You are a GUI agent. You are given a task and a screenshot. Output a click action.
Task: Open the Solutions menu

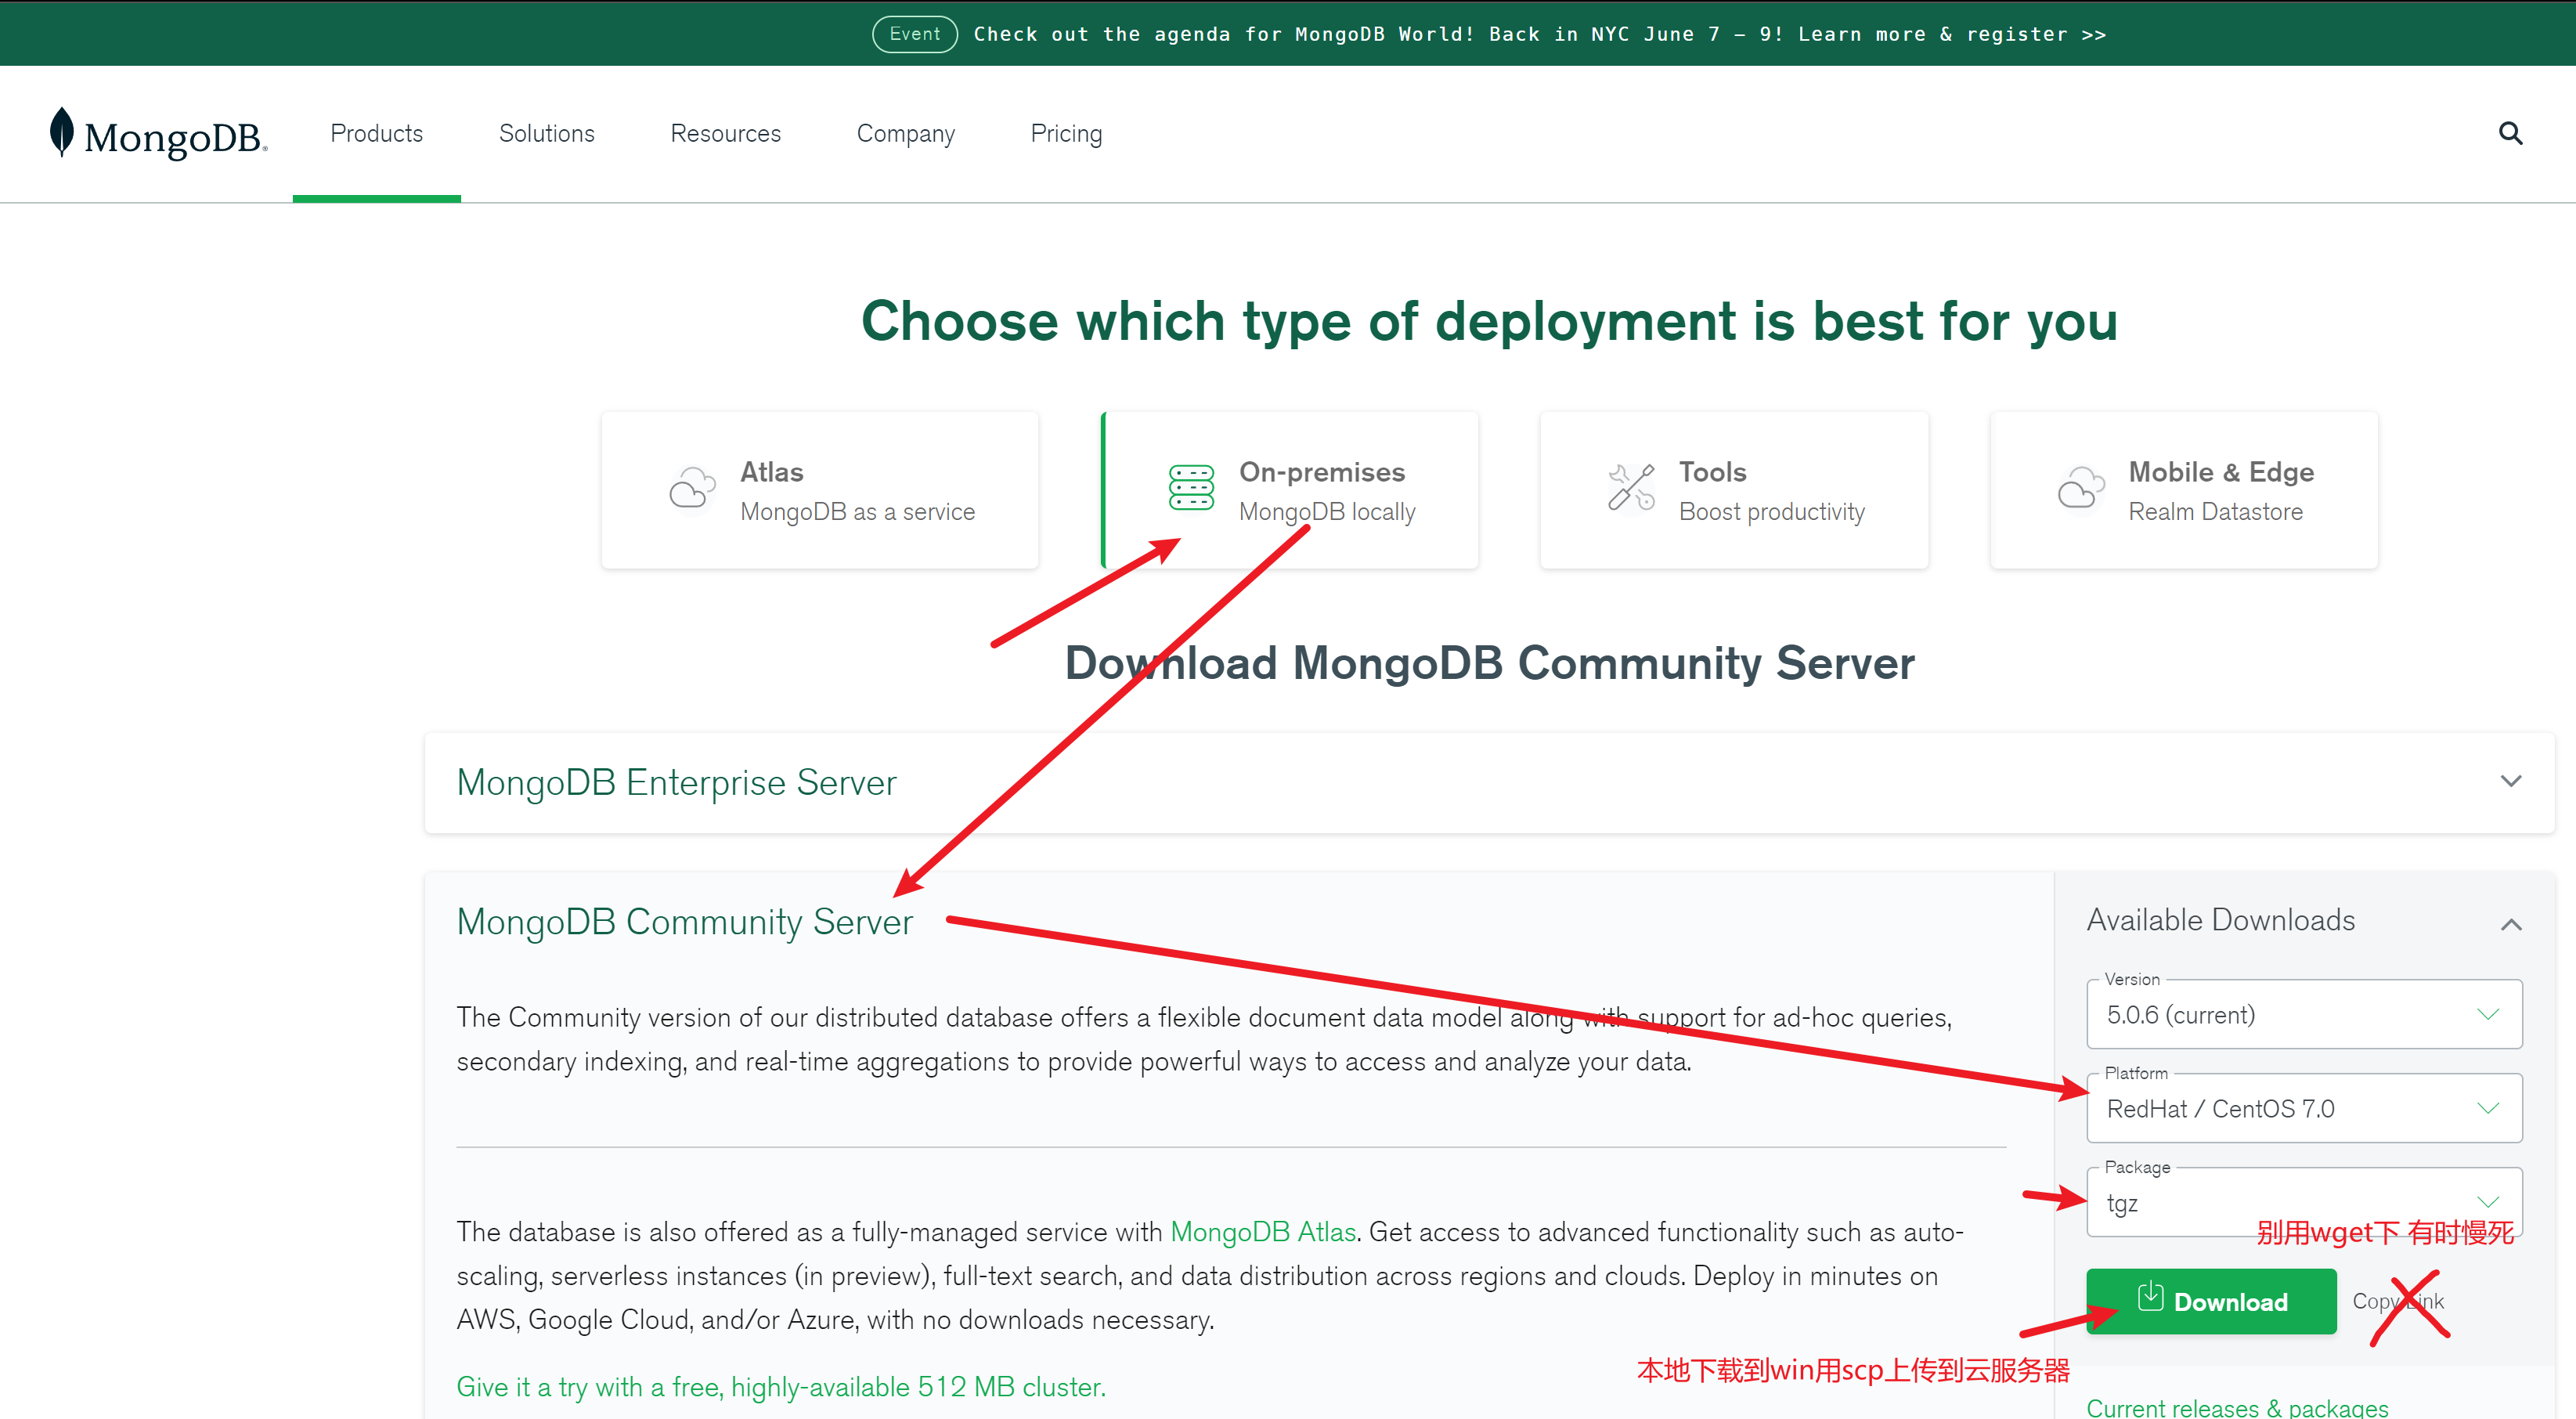[546, 134]
